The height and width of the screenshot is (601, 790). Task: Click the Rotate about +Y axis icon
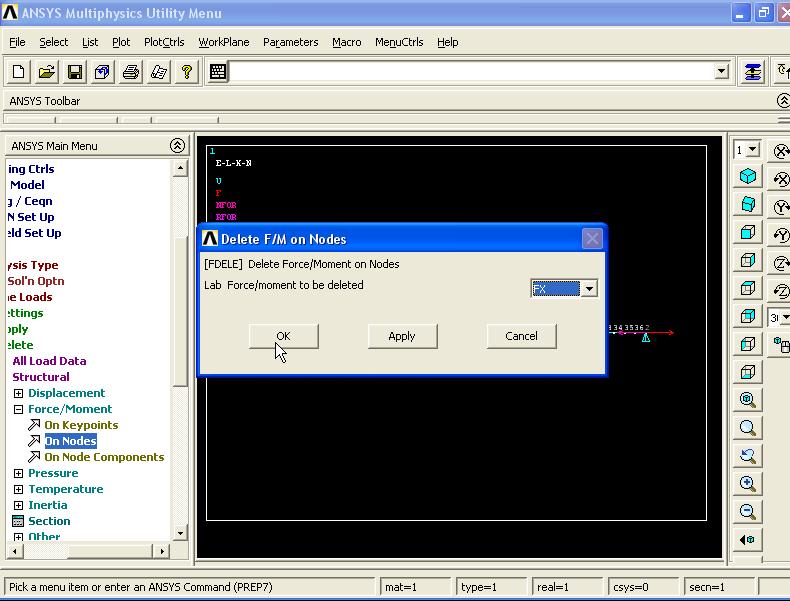tap(781, 207)
